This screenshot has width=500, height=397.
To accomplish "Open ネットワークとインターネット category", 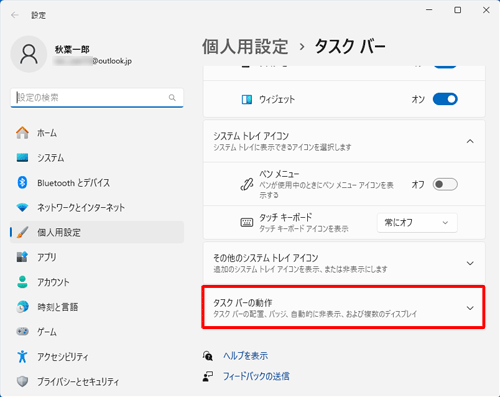I will [97, 207].
